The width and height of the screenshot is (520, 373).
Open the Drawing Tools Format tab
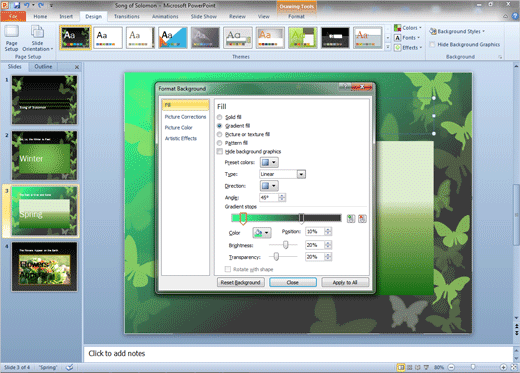[296, 16]
